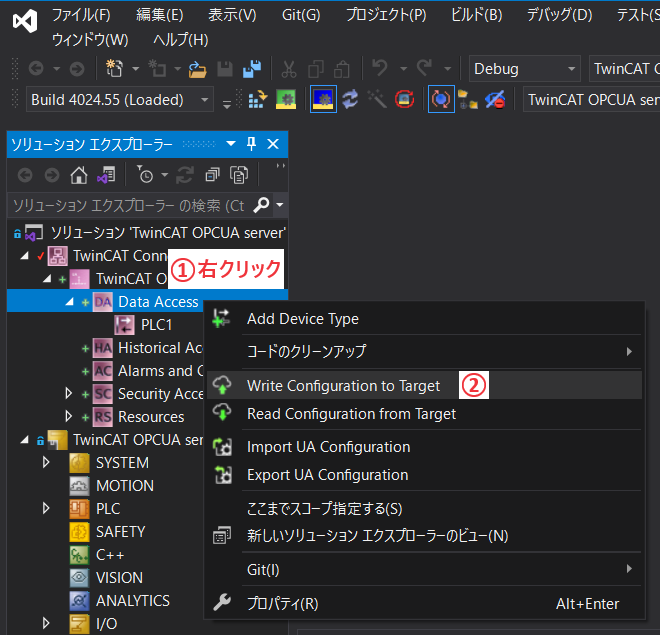Click the navigate backward toolbar icon
Image resolution: width=660 pixels, height=635 pixels.
pos(36,69)
